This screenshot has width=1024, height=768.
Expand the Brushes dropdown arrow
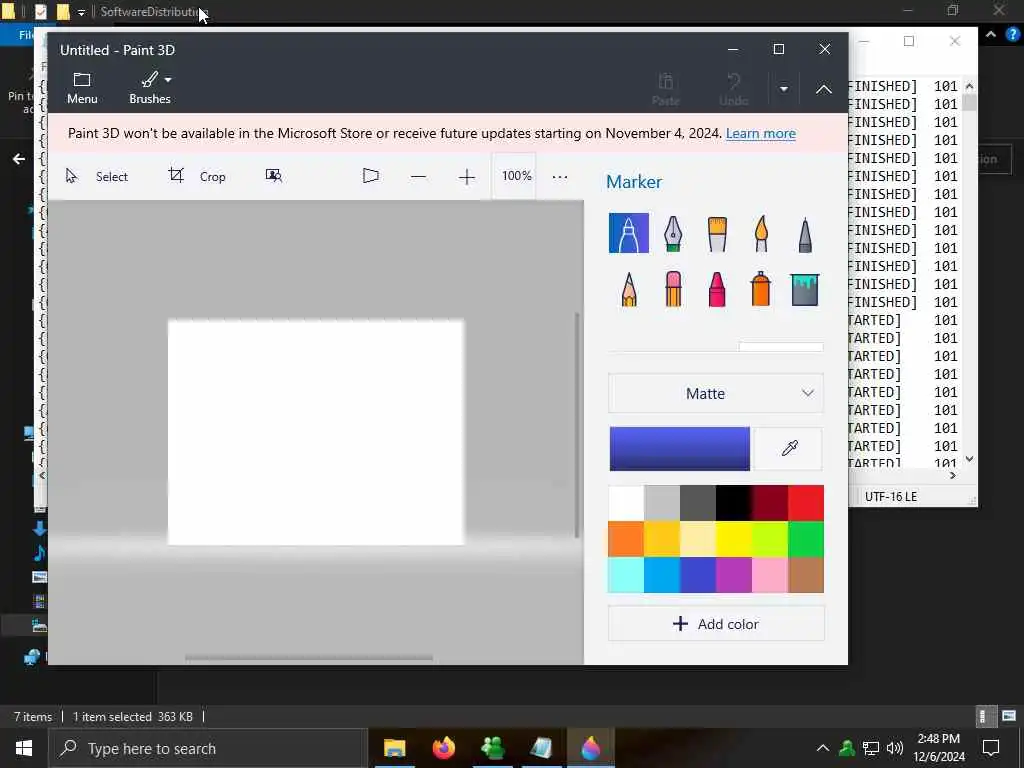tap(168, 80)
